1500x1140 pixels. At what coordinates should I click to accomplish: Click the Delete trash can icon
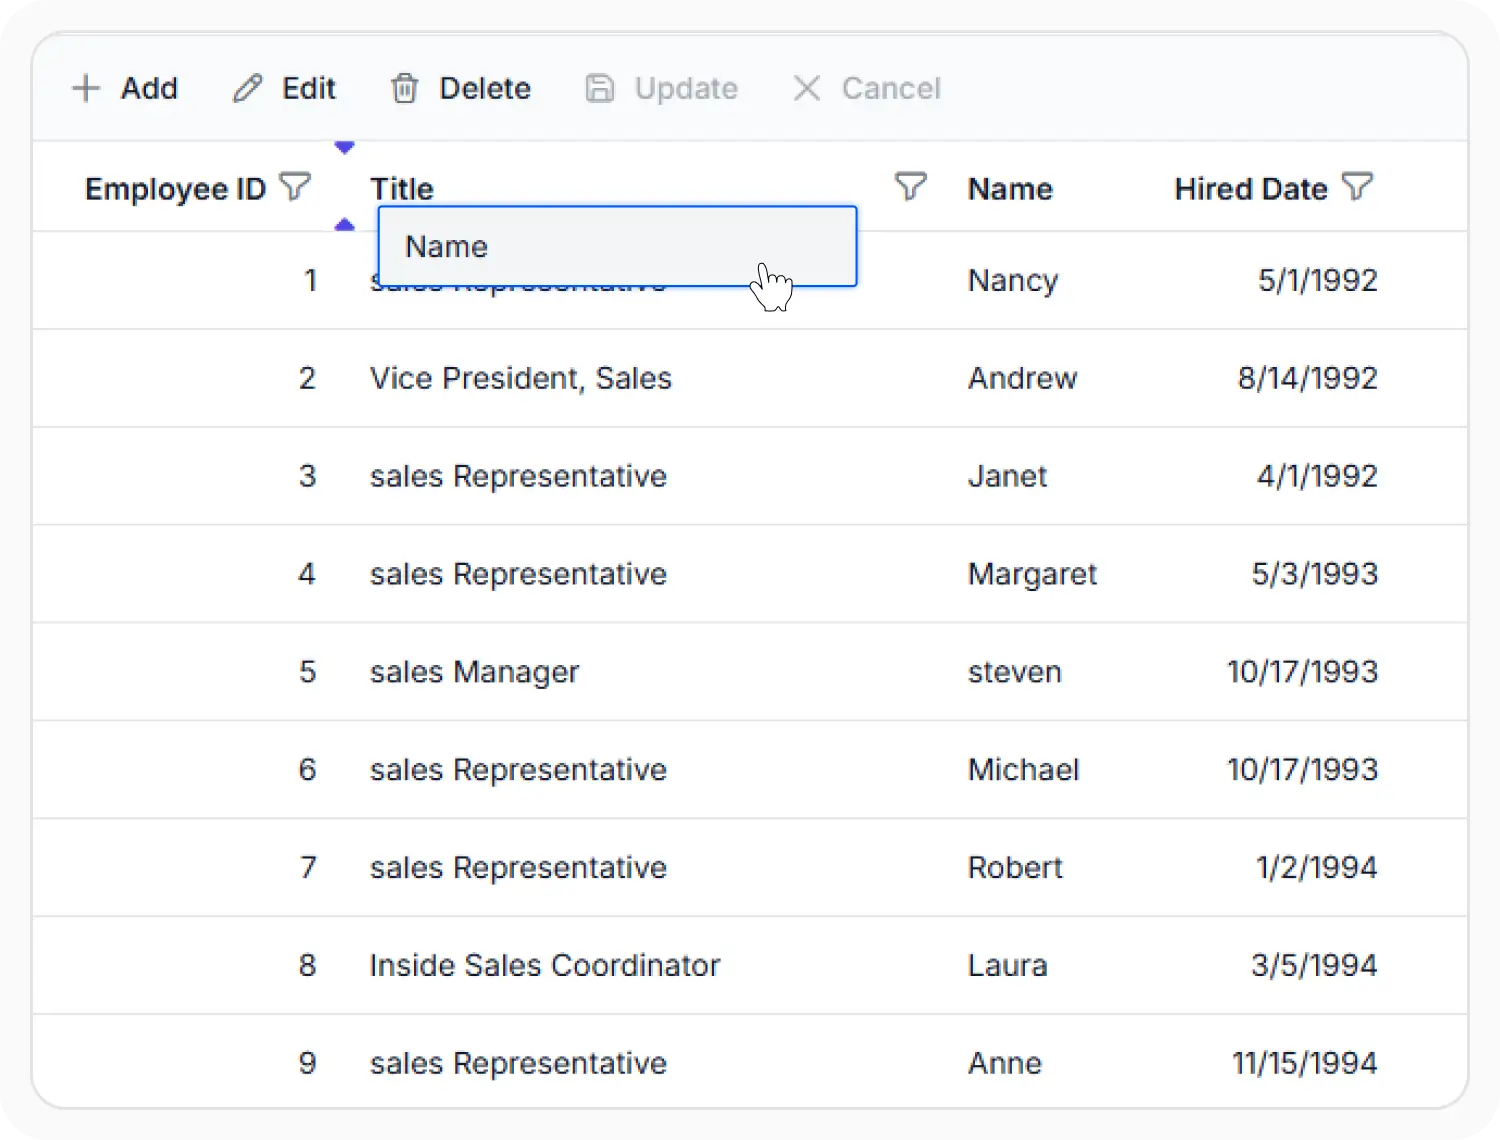click(x=404, y=88)
